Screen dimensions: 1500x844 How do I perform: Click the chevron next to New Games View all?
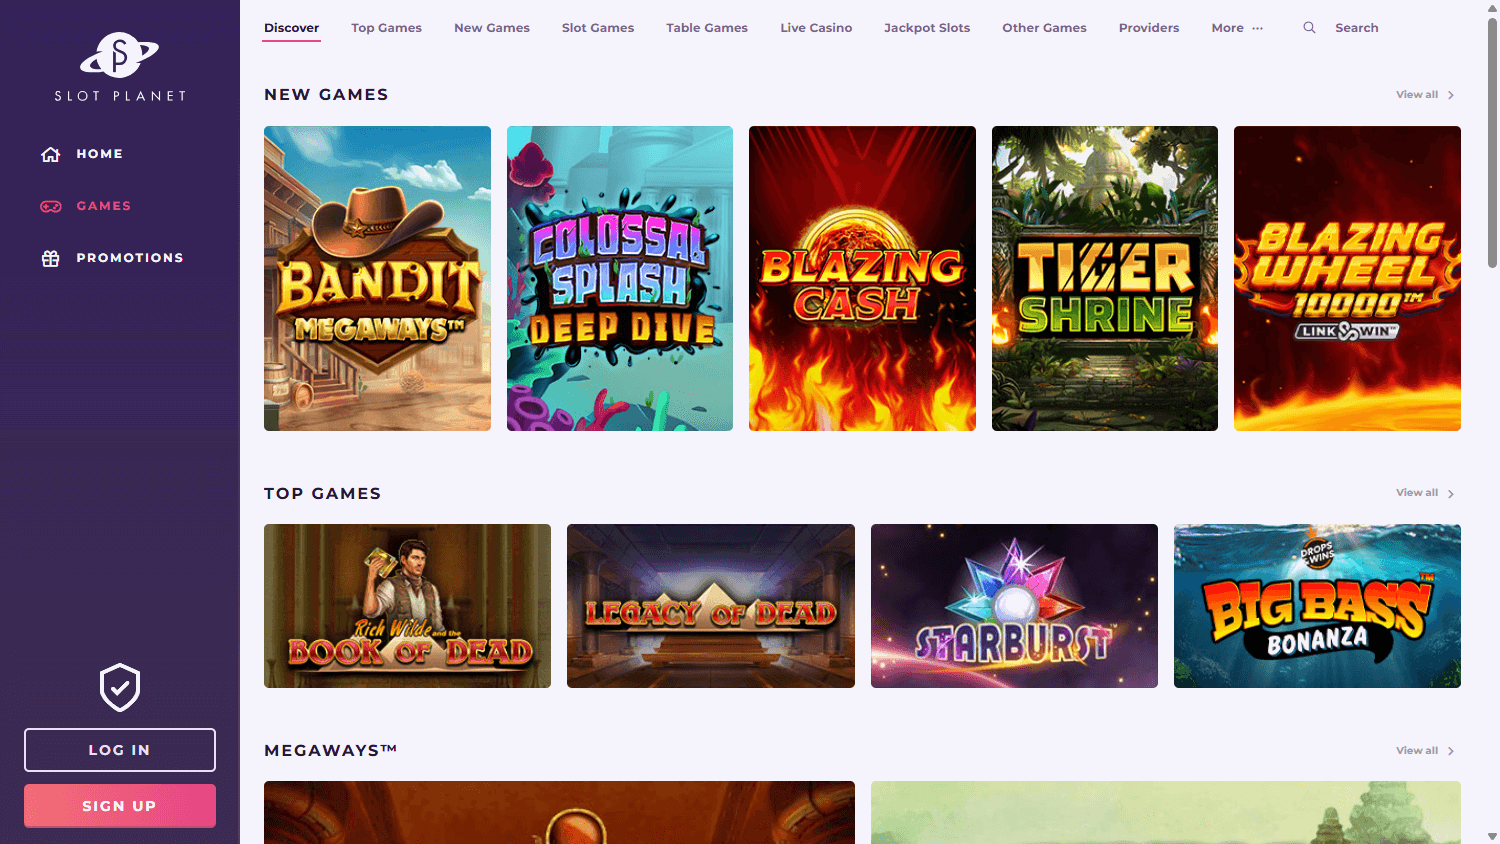point(1451,94)
